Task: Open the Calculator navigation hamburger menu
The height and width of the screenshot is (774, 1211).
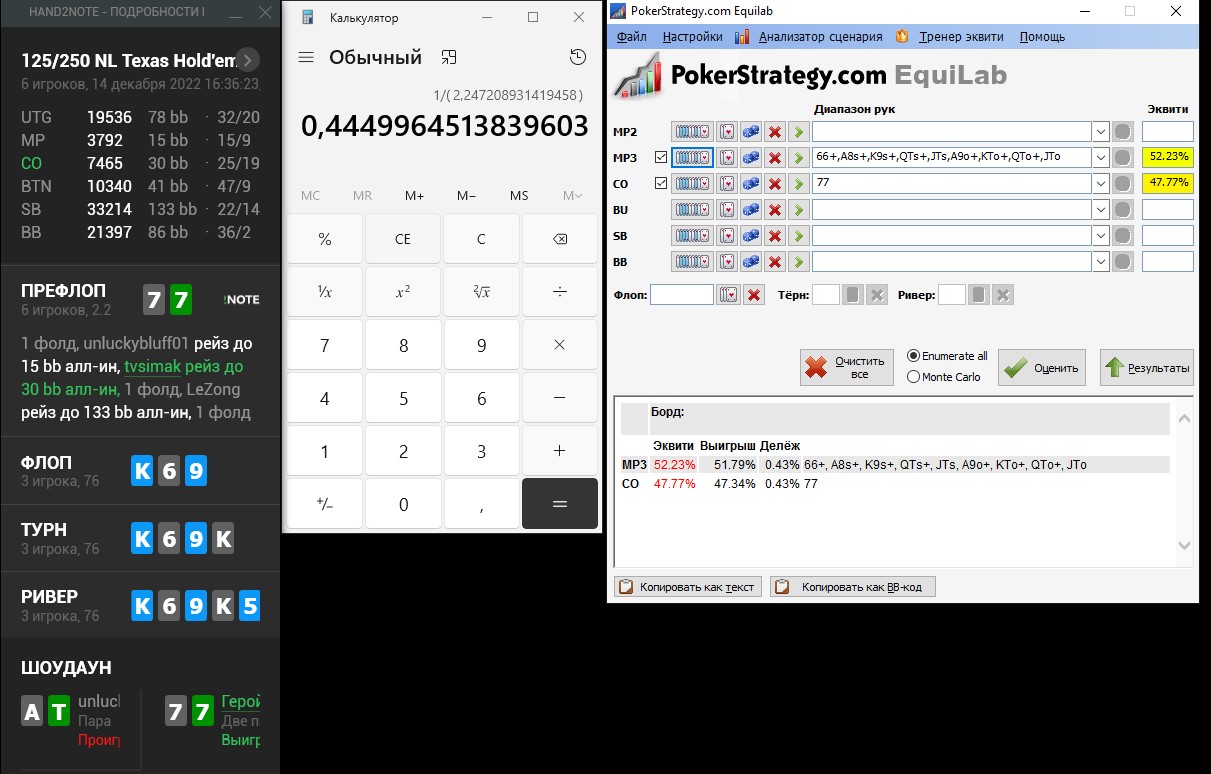Action: click(306, 58)
